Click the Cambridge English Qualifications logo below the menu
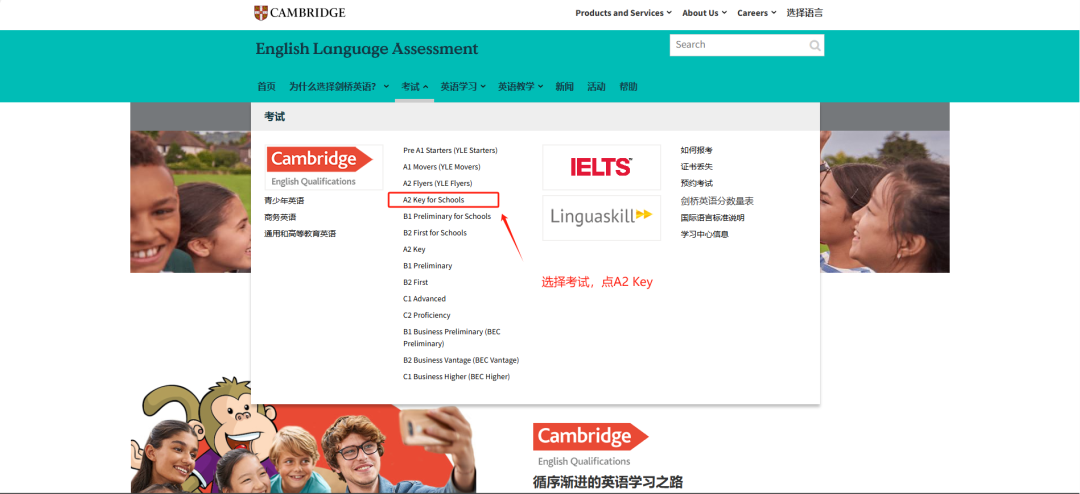 (590, 445)
